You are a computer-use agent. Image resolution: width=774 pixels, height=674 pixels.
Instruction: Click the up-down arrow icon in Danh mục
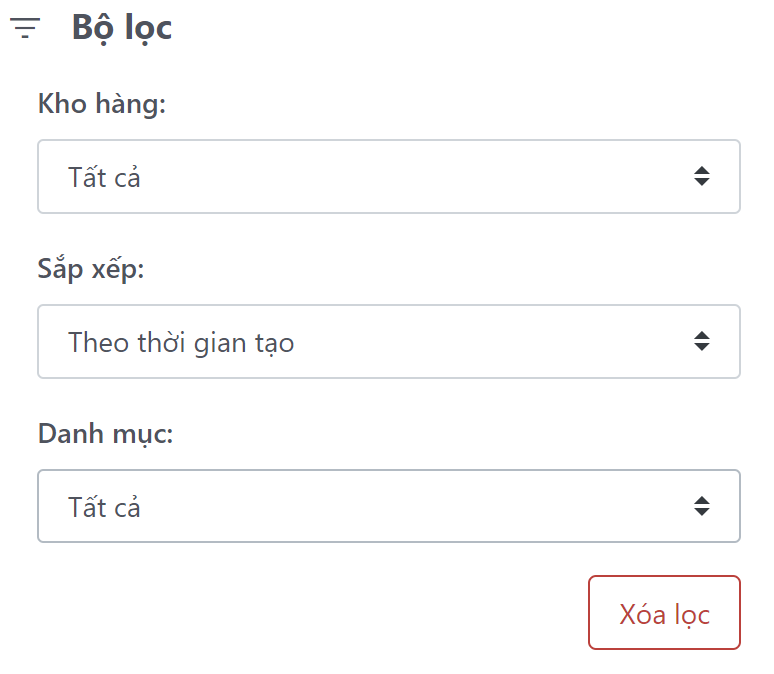click(702, 507)
